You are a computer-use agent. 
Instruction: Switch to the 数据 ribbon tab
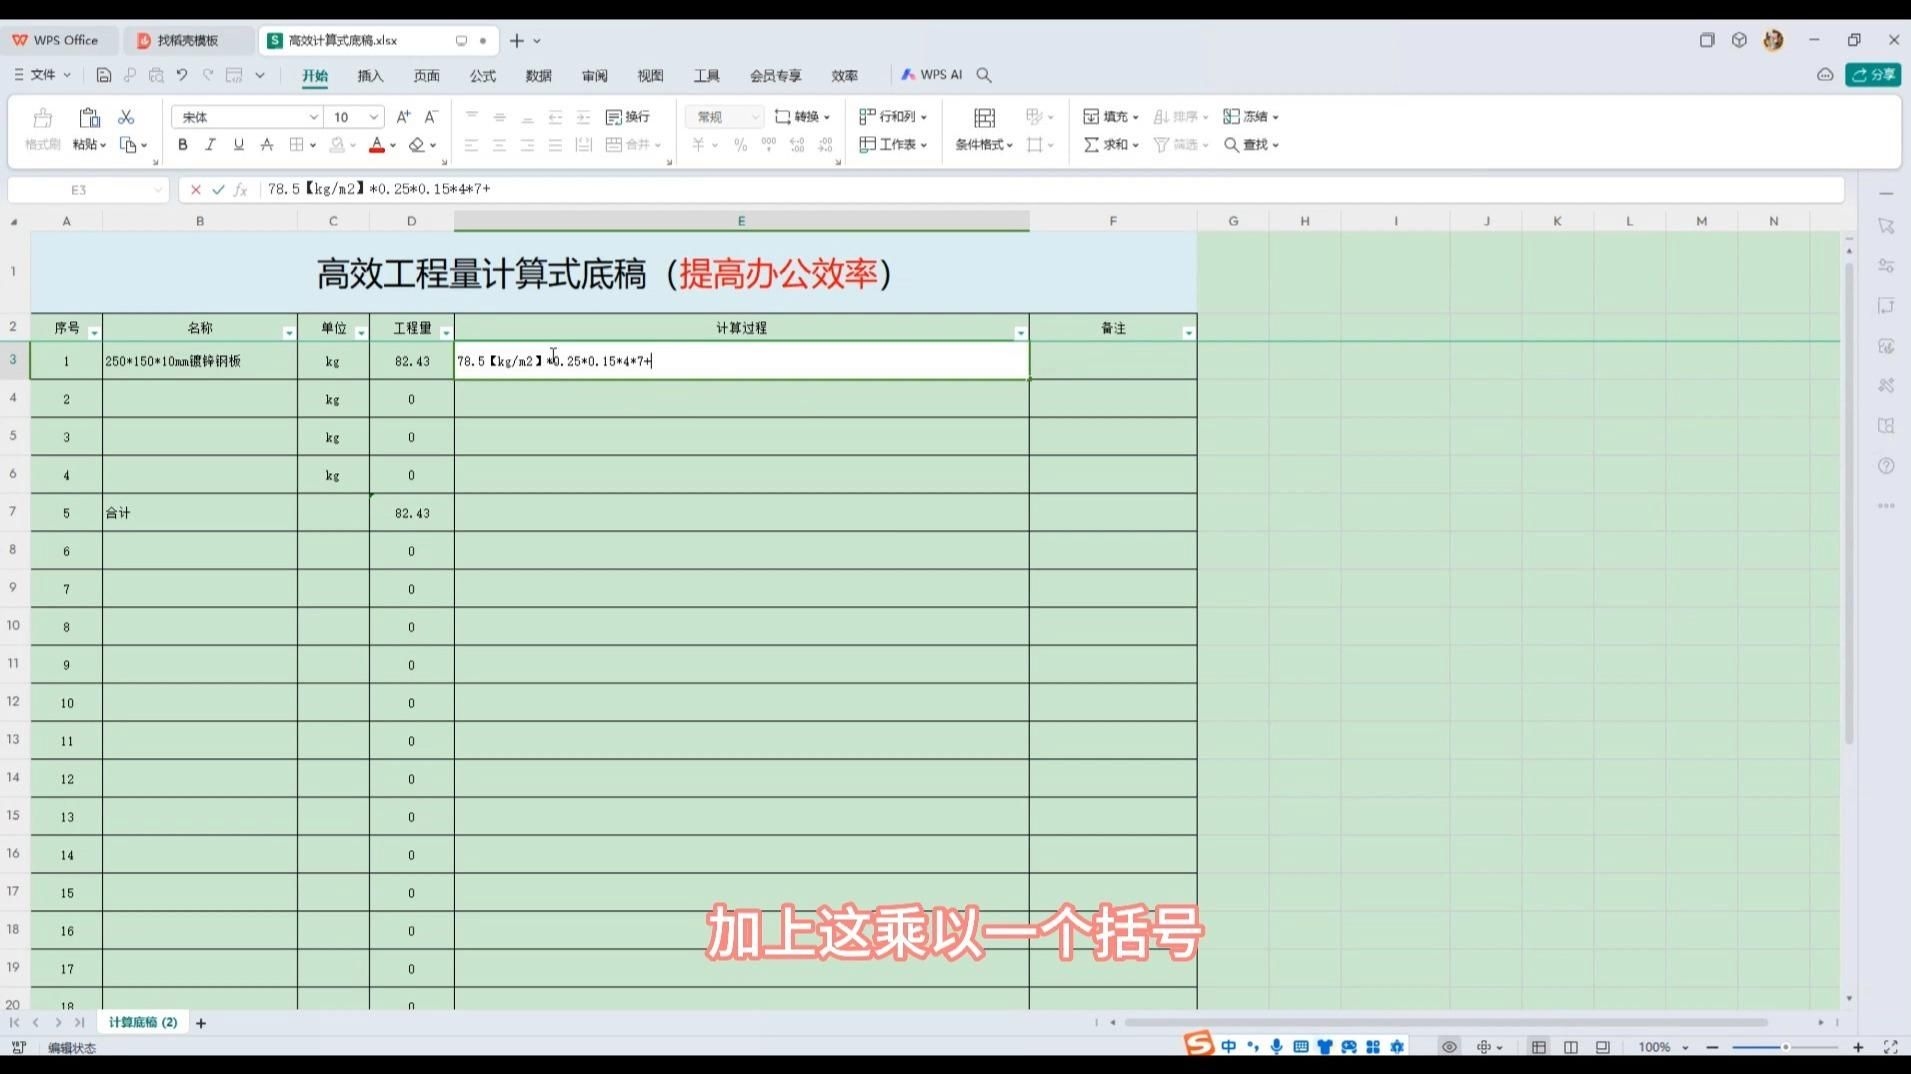[x=538, y=75]
